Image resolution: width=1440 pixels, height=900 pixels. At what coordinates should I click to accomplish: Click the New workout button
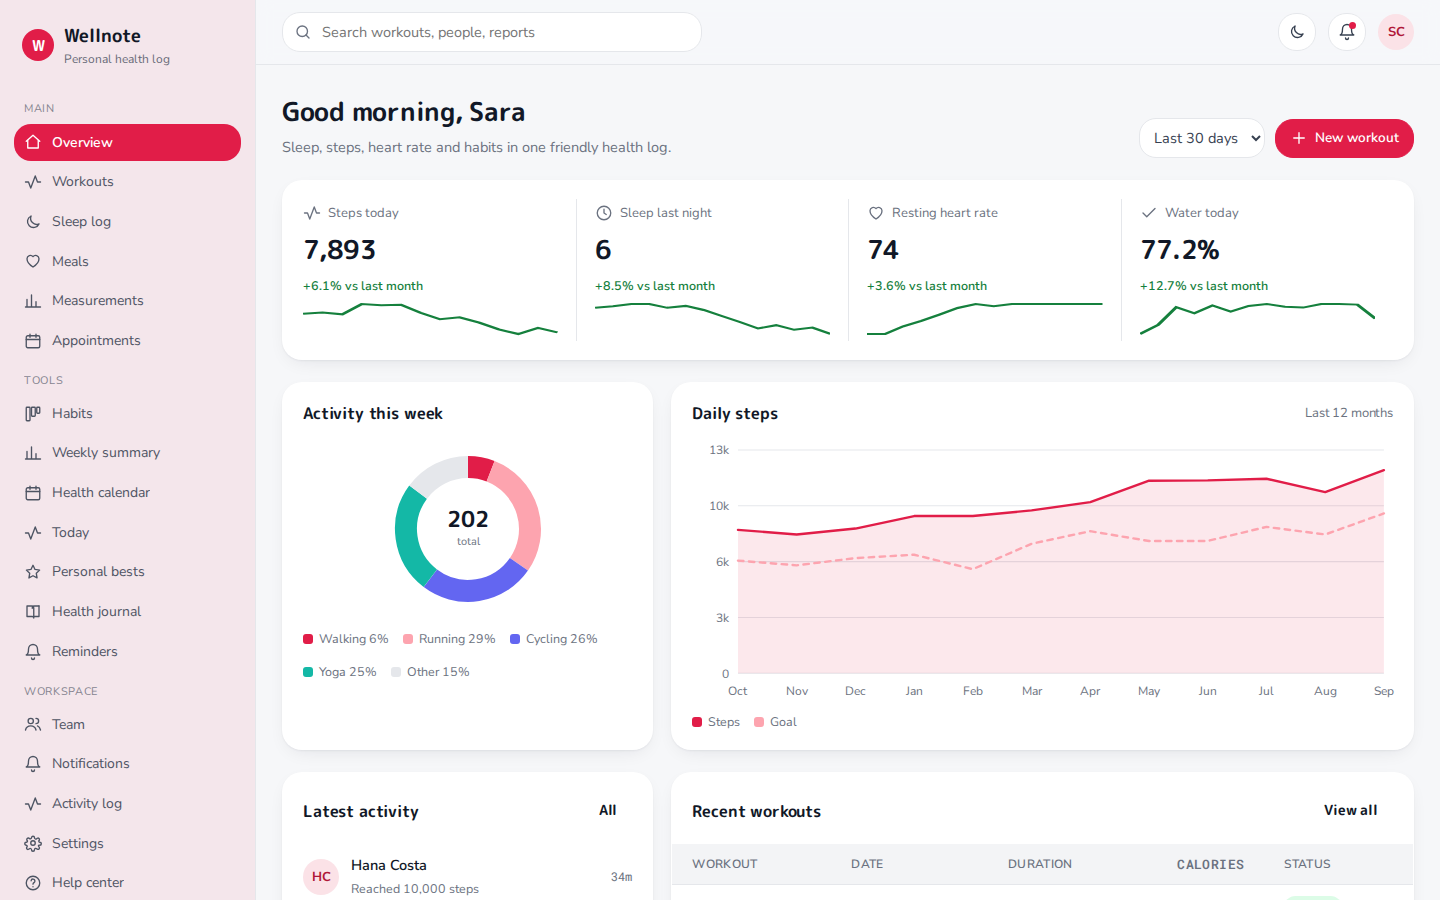[1344, 138]
